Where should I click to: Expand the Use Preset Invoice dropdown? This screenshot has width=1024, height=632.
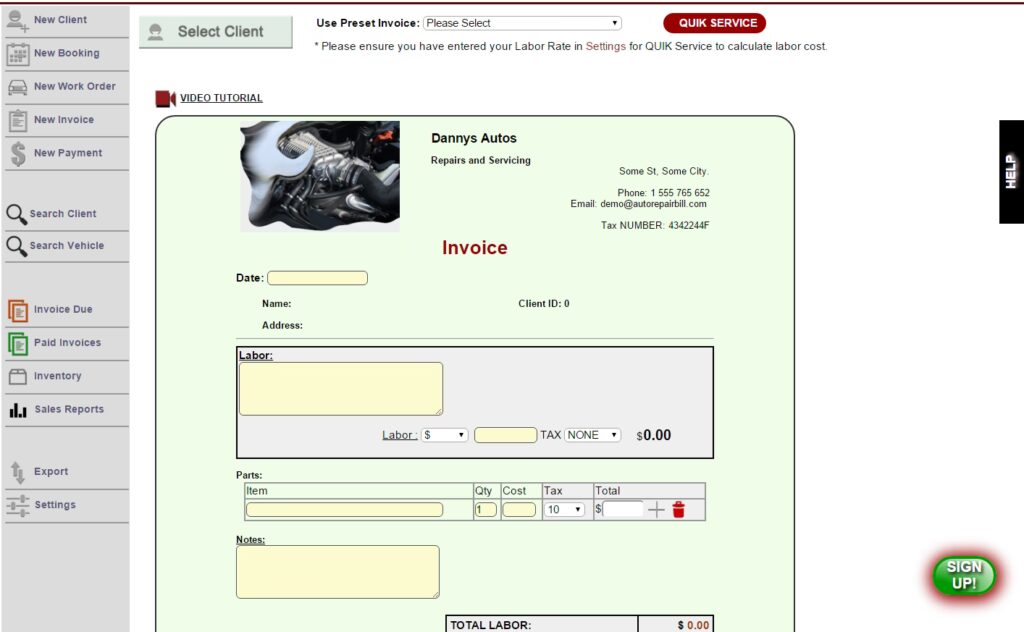click(x=522, y=23)
